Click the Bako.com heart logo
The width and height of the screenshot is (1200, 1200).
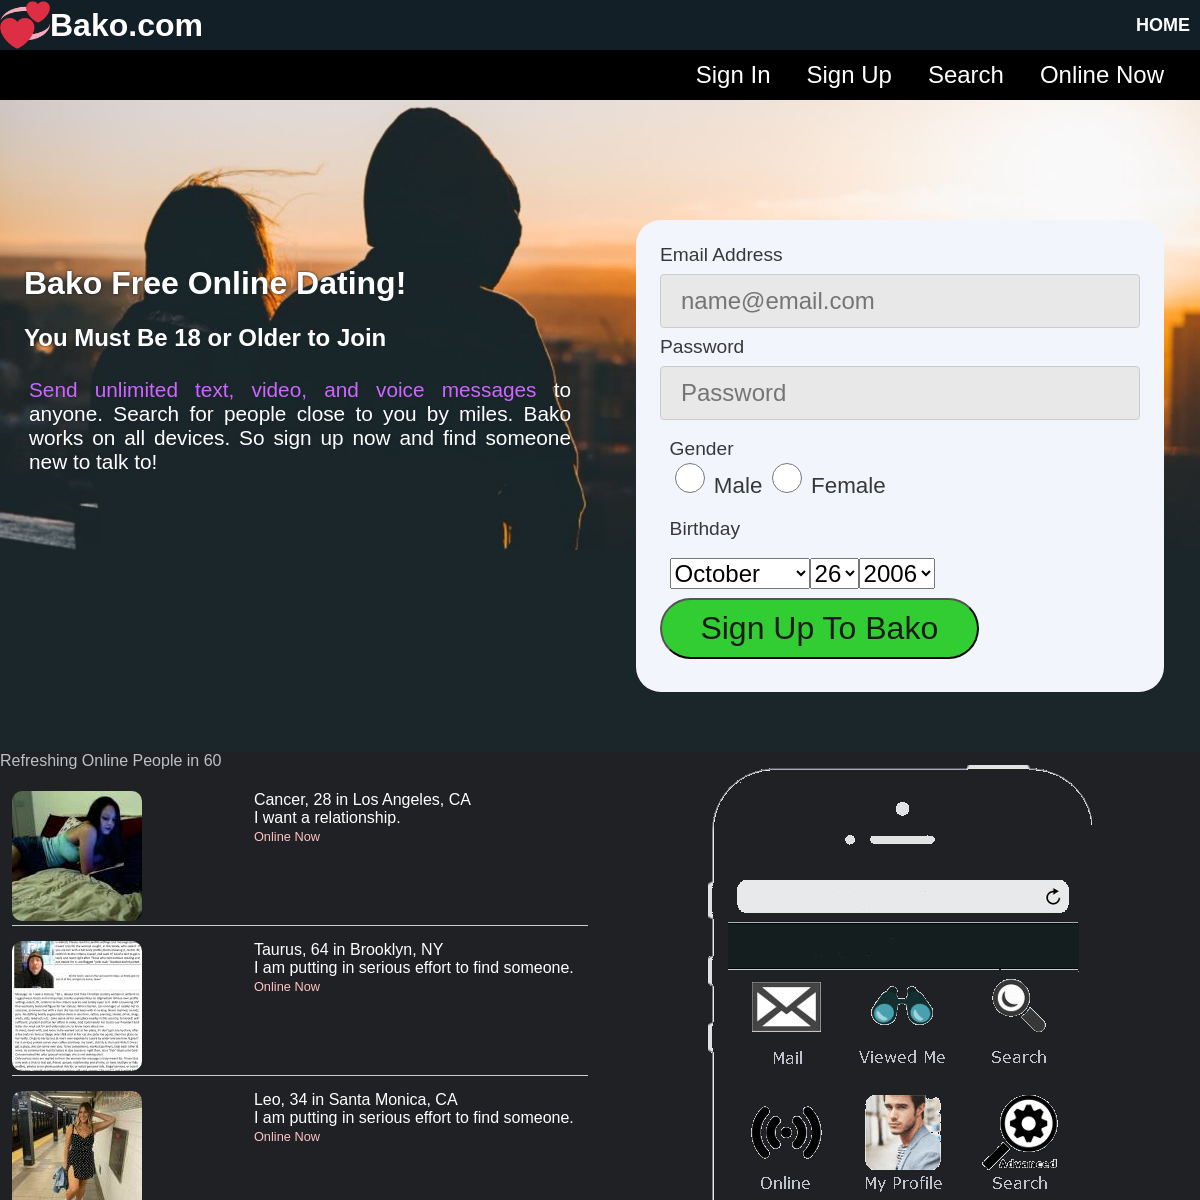tap(24, 25)
